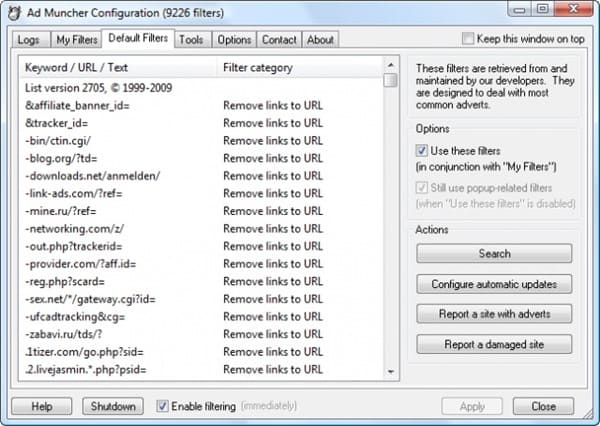The image size is (600, 426).
Task: Sort by Filter category column header
Action: click(x=300, y=67)
